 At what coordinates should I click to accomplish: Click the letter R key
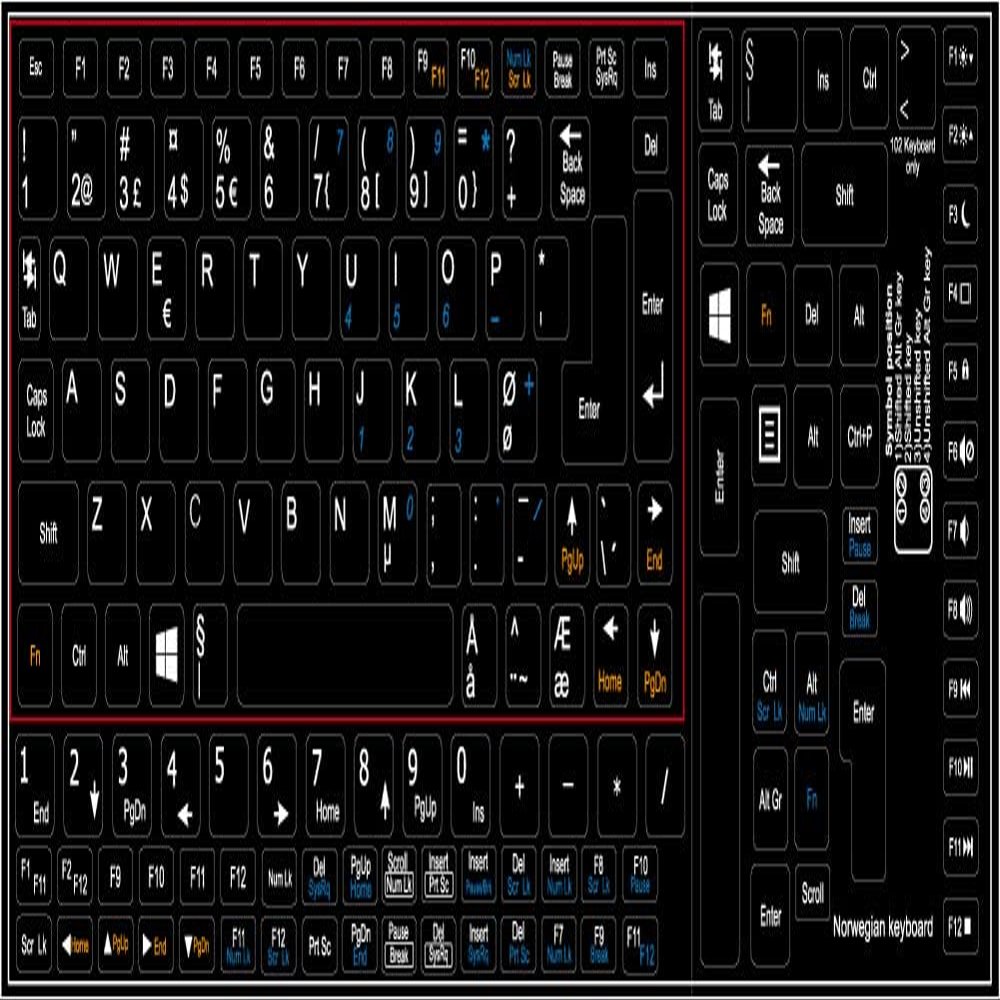(215, 288)
